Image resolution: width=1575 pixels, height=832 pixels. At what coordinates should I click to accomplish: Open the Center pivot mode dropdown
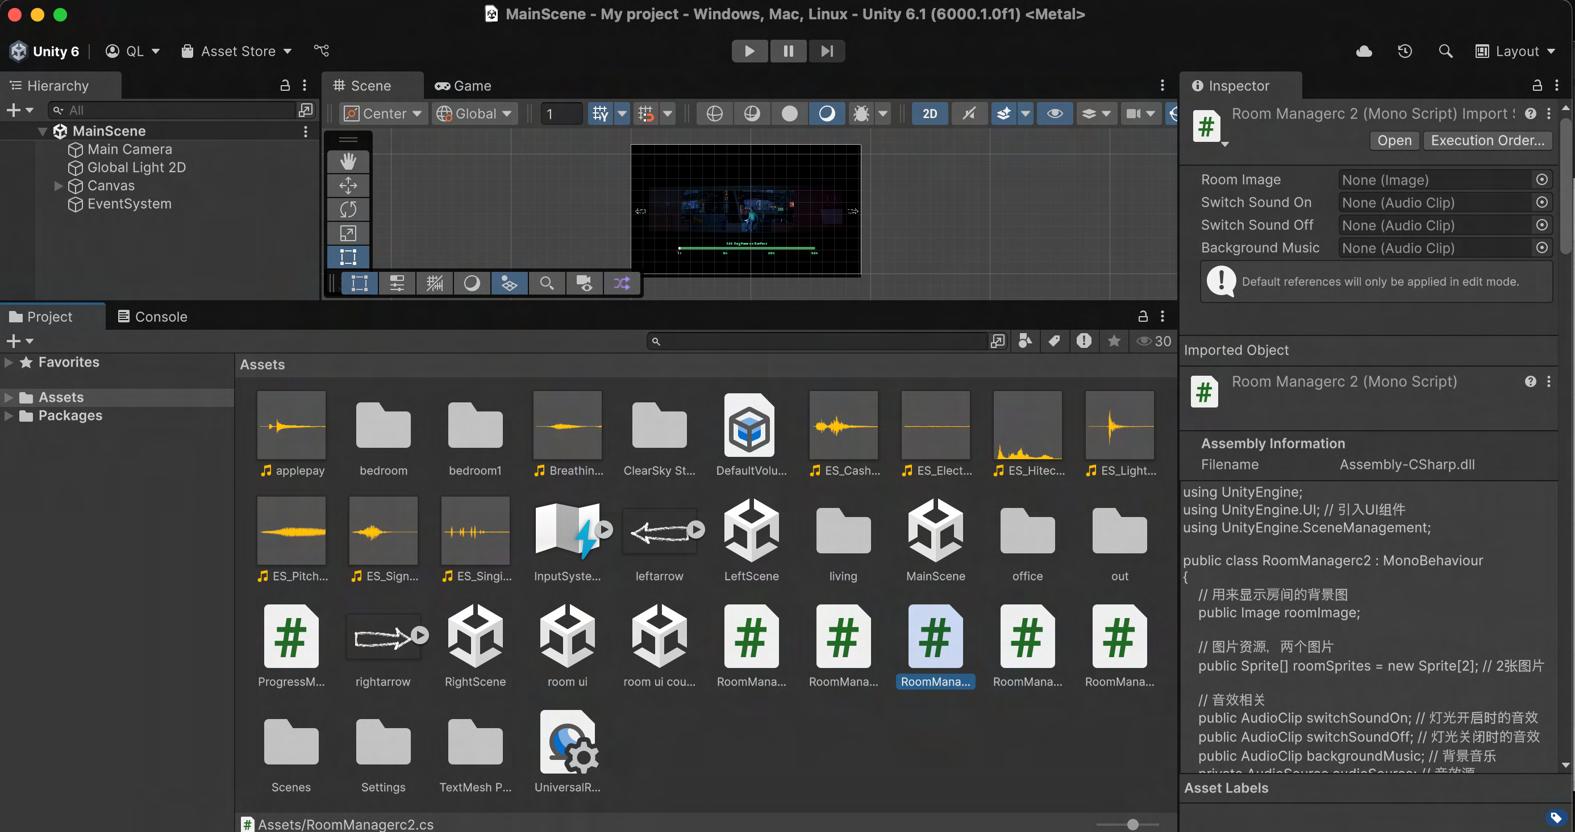[x=383, y=114]
